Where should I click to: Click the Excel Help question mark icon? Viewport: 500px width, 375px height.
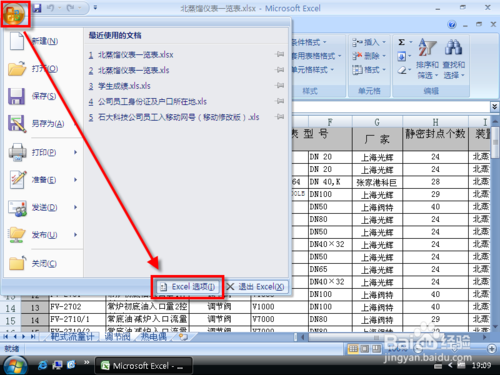tap(452, 24)
